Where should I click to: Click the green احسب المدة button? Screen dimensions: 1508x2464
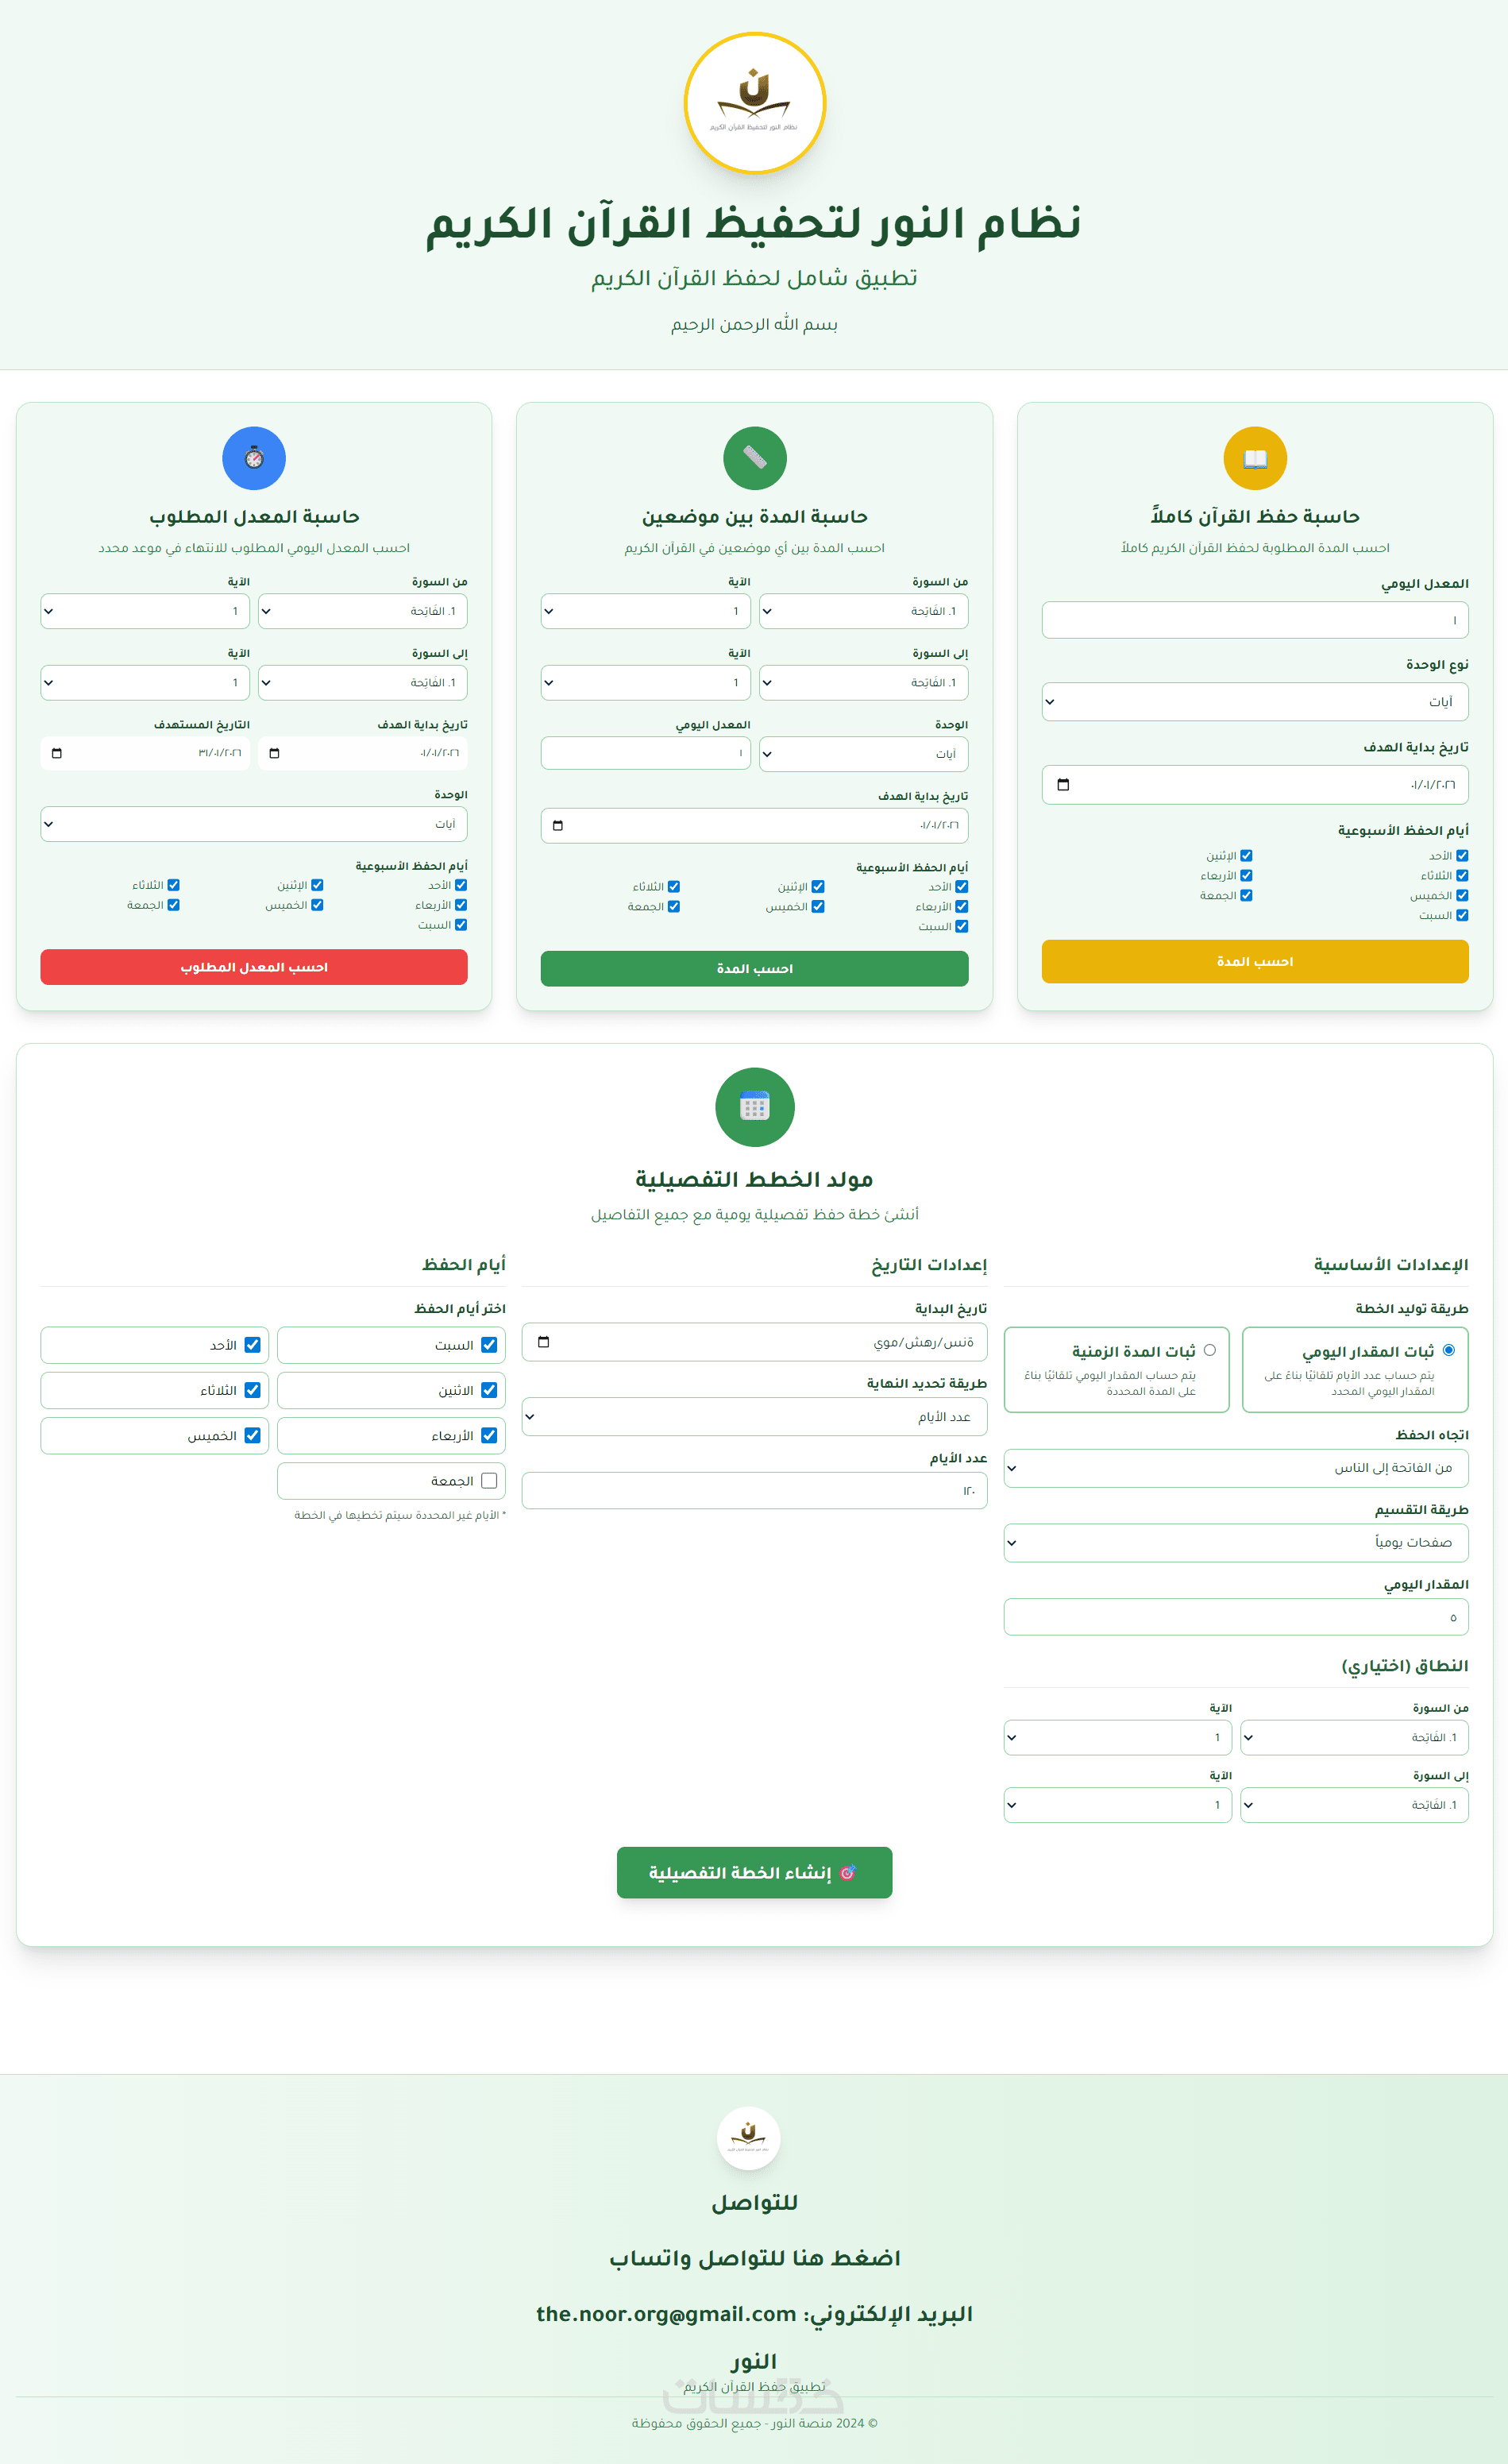(754, 969)
